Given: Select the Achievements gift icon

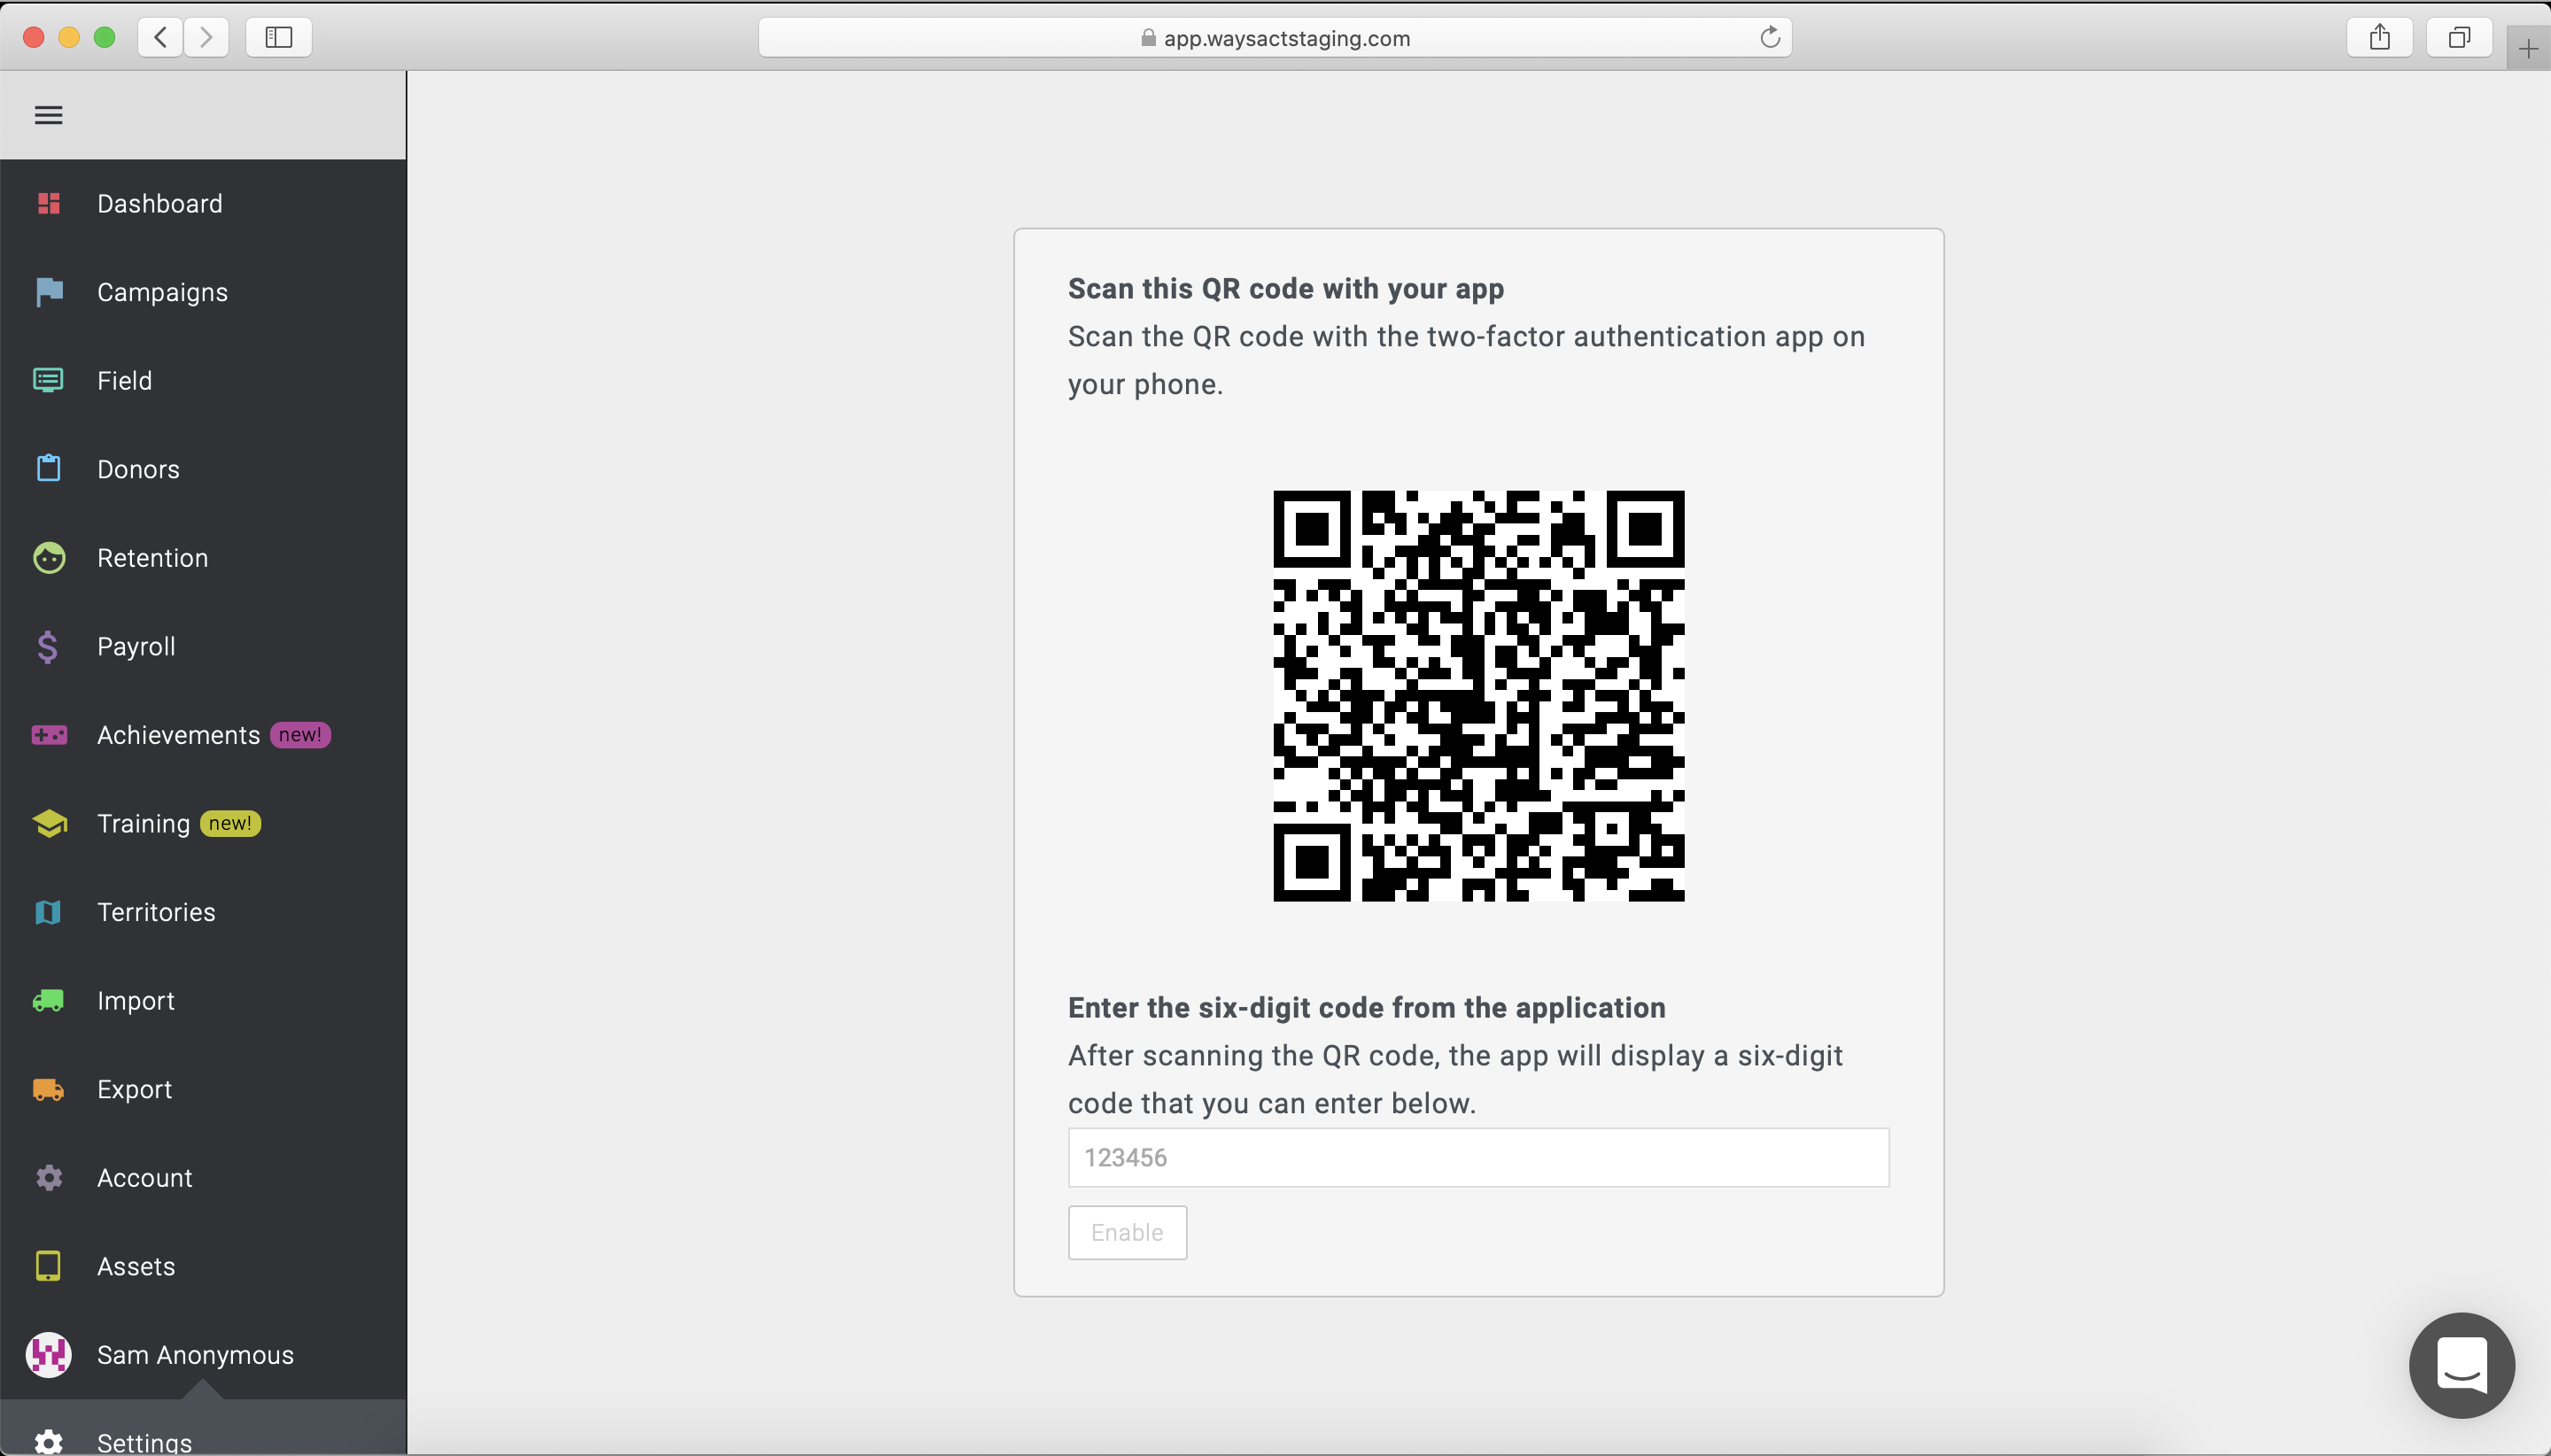Looking at the screenshot, I should [x=47, y=734].
